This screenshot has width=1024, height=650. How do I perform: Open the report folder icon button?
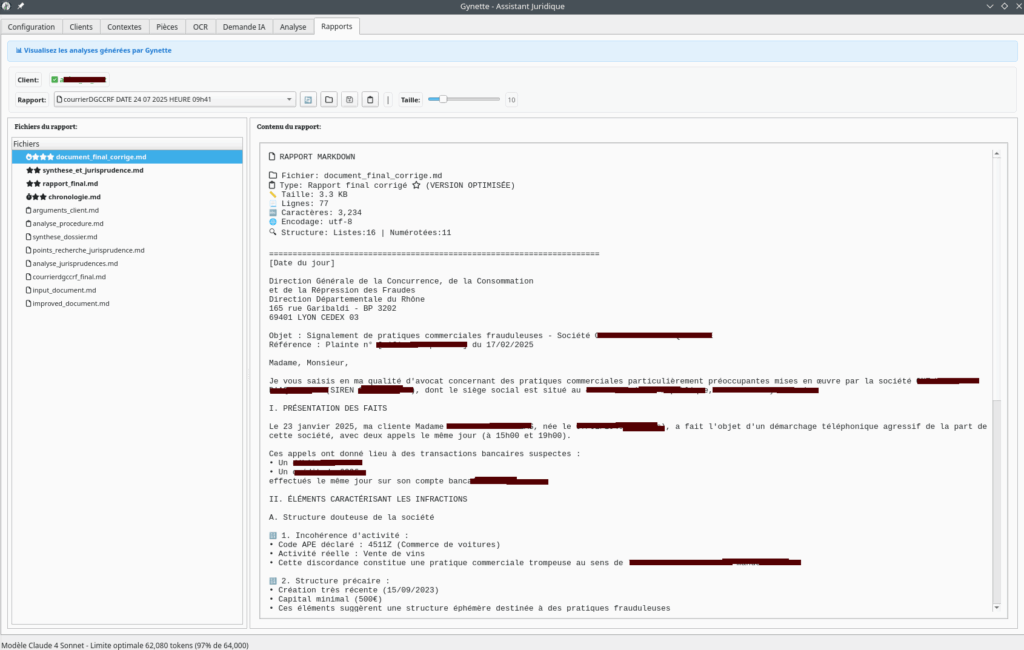329,100
